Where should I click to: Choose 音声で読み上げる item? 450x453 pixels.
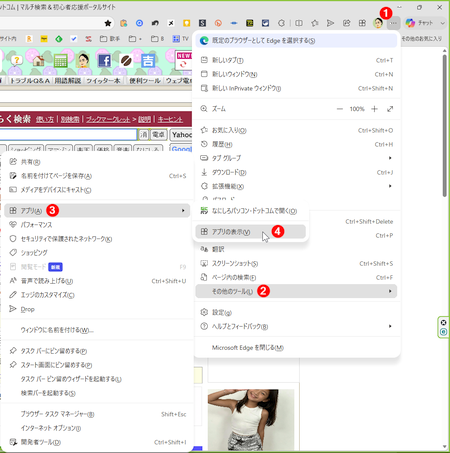coord(97,281)
